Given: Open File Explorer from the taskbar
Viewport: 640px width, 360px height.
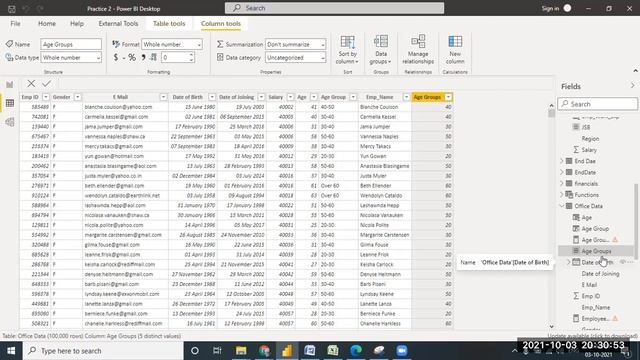Looking at the screenshot, I should (241, 351).
